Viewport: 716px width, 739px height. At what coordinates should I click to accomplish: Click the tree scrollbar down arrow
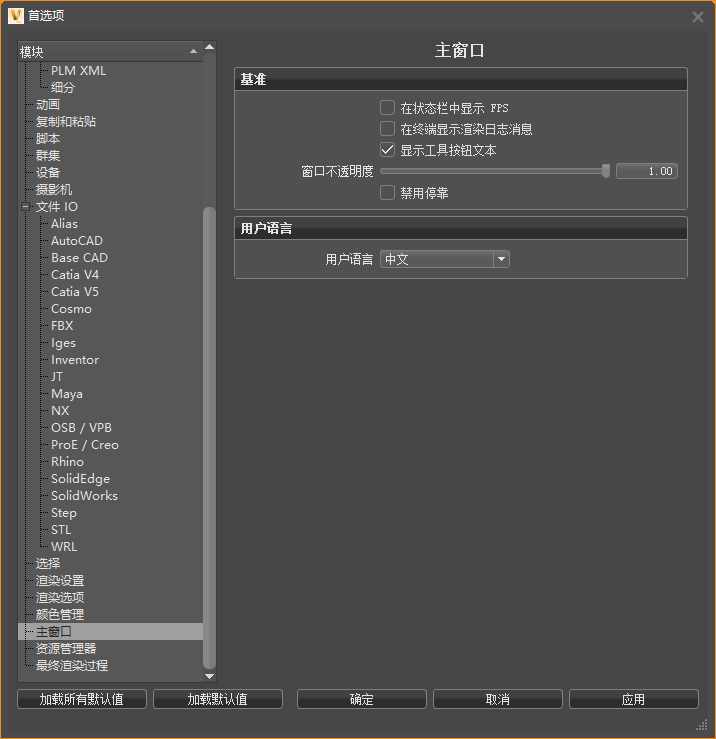click(210, 676)
